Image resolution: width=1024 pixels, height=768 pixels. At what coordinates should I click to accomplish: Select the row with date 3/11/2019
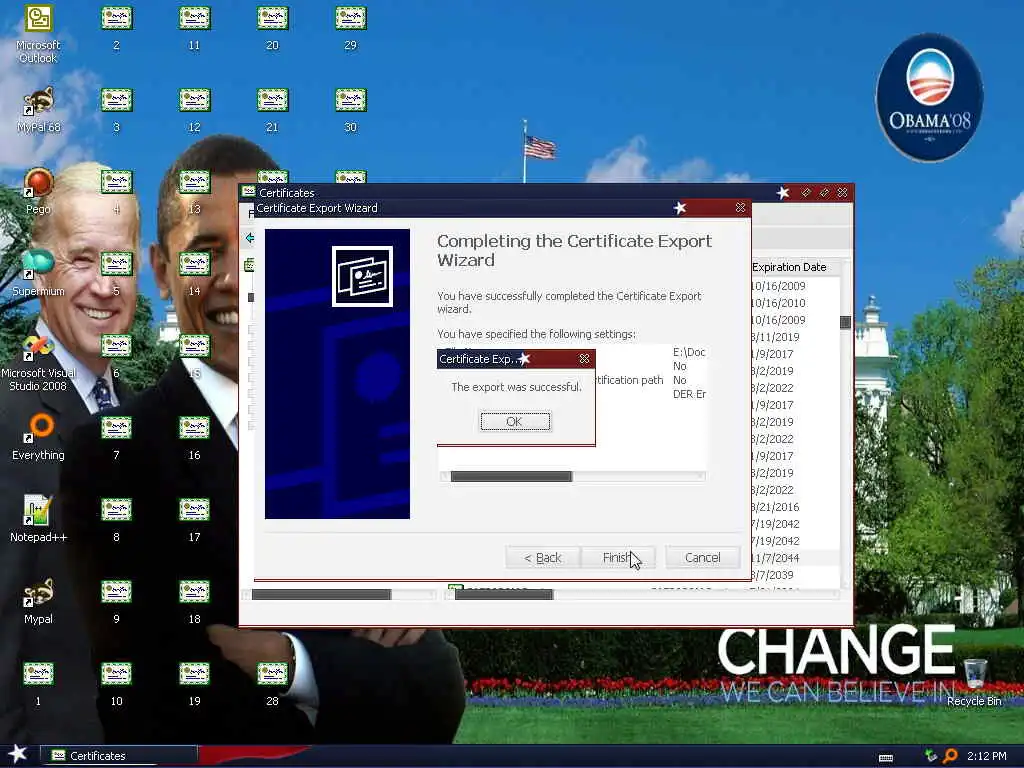click(794, 337)
